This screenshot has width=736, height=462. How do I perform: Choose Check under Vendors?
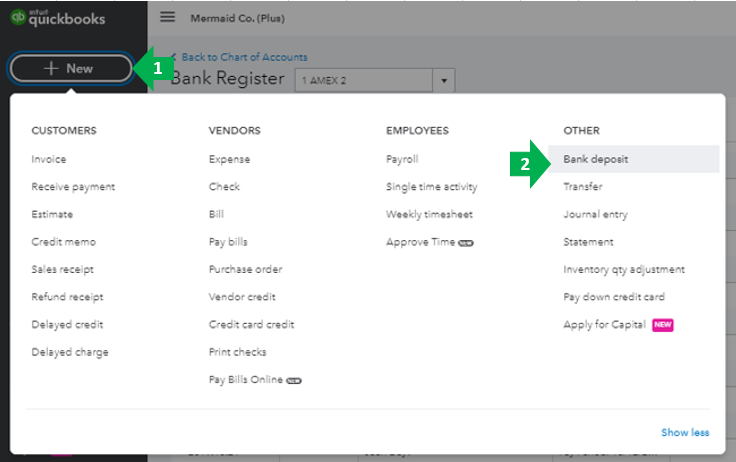click(x=224, y=187)
